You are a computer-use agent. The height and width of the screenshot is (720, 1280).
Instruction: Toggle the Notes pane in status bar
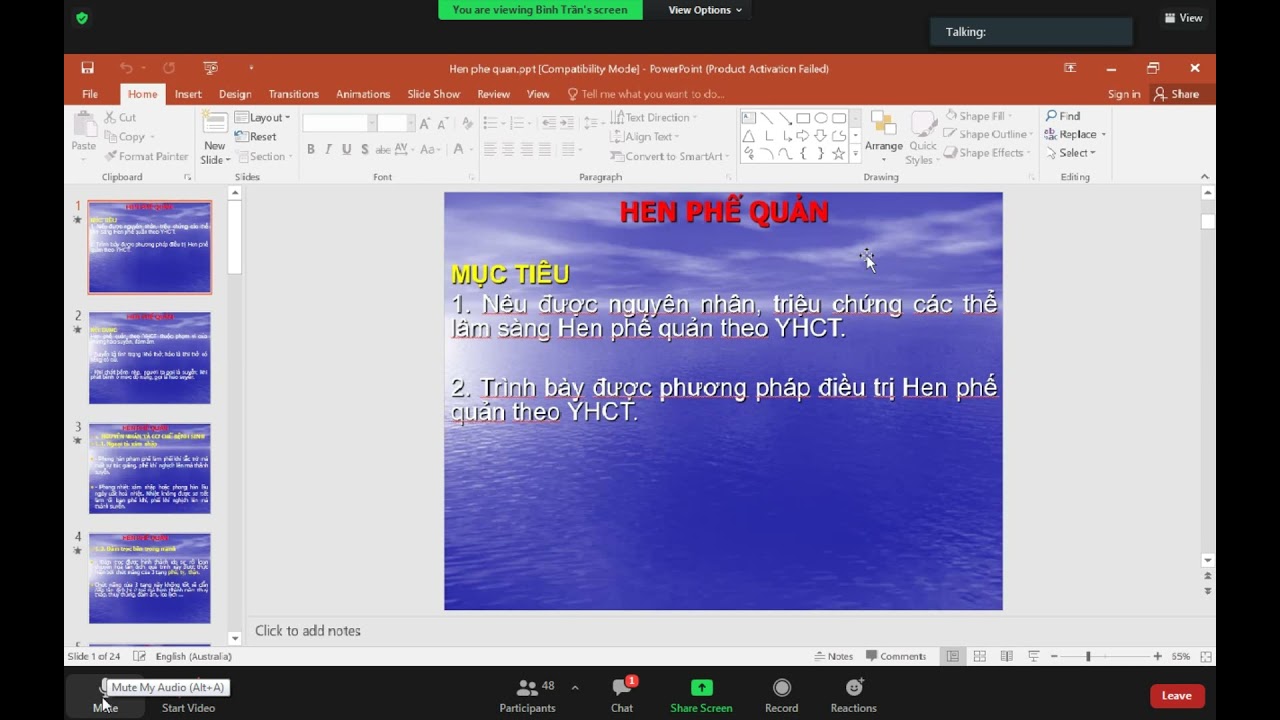(834, 656)
